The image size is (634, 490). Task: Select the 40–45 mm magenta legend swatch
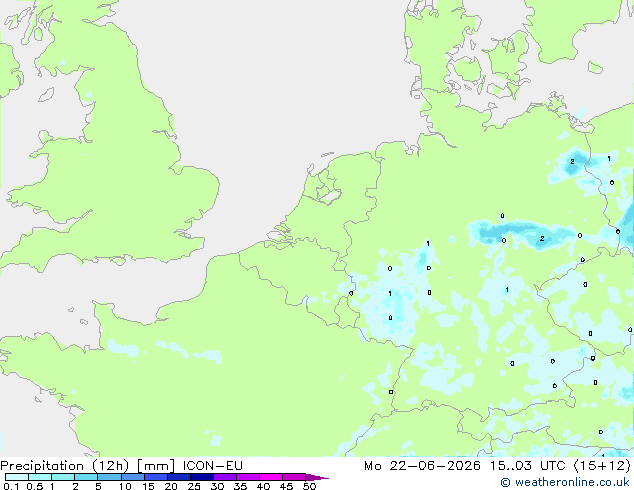271,477
